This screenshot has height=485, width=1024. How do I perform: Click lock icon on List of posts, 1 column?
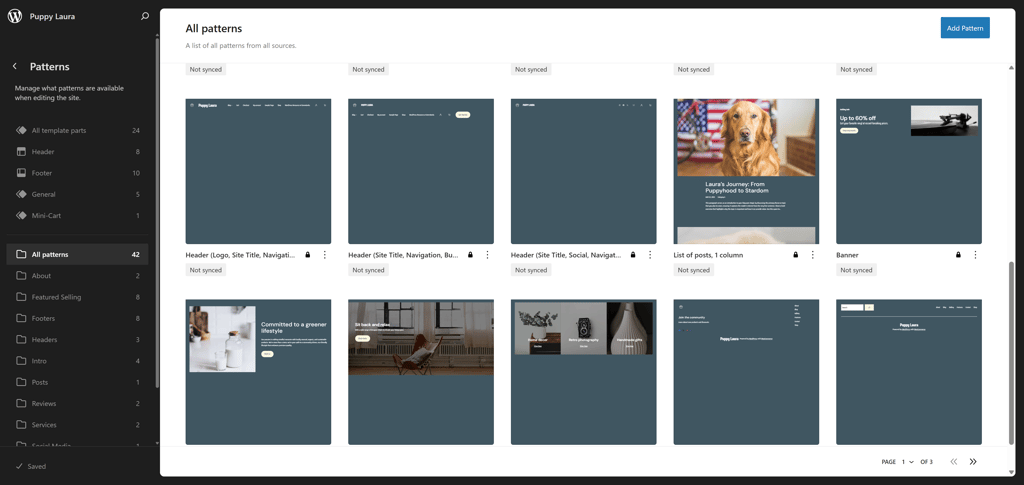(x=795, y=255)
